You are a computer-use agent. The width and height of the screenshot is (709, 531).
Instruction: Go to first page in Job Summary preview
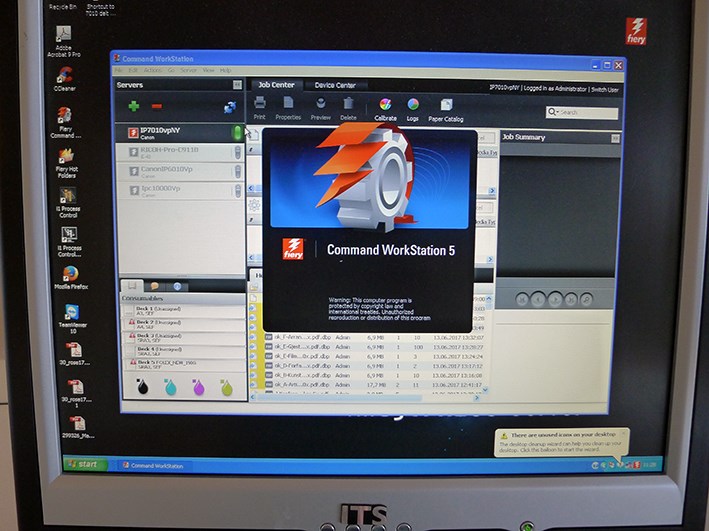[522, 299]
